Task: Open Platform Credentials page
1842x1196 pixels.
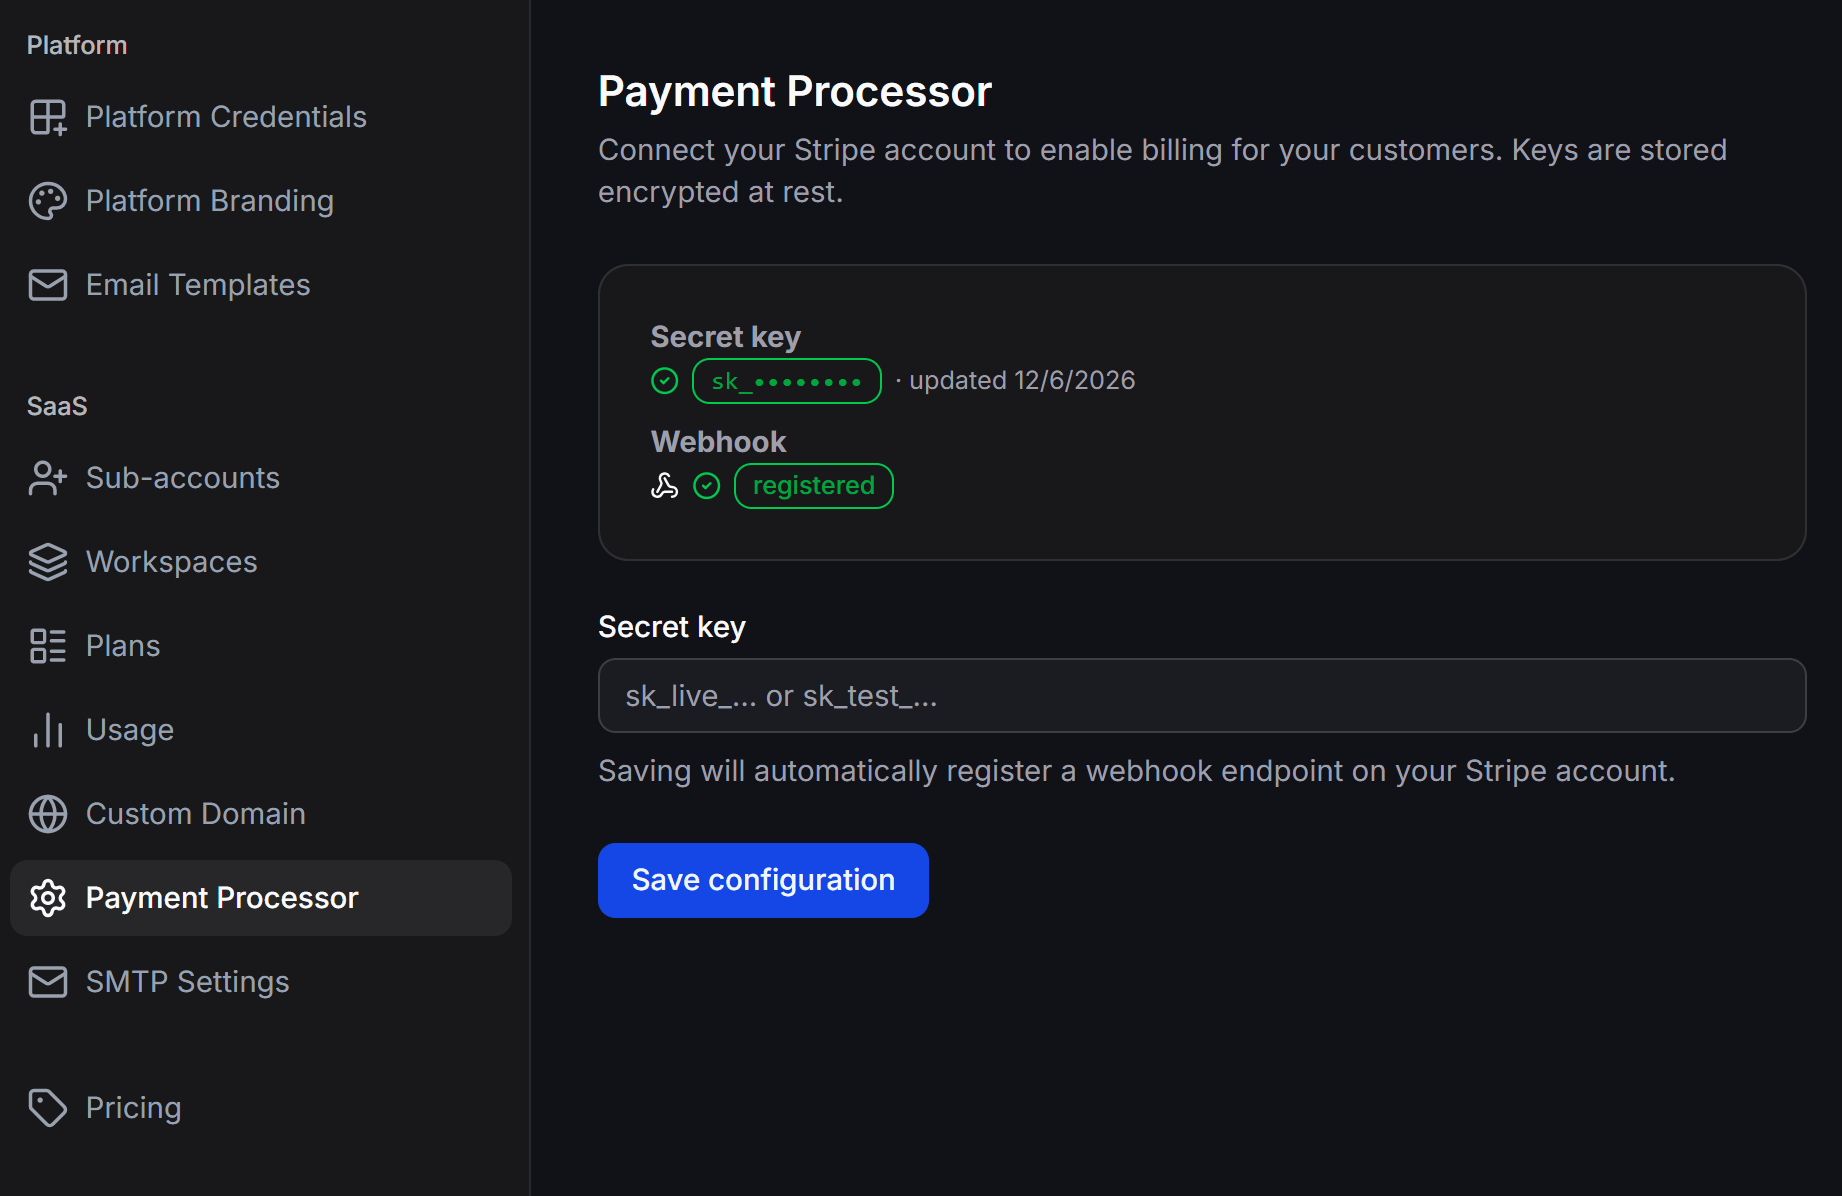Action: pos(261,117)
